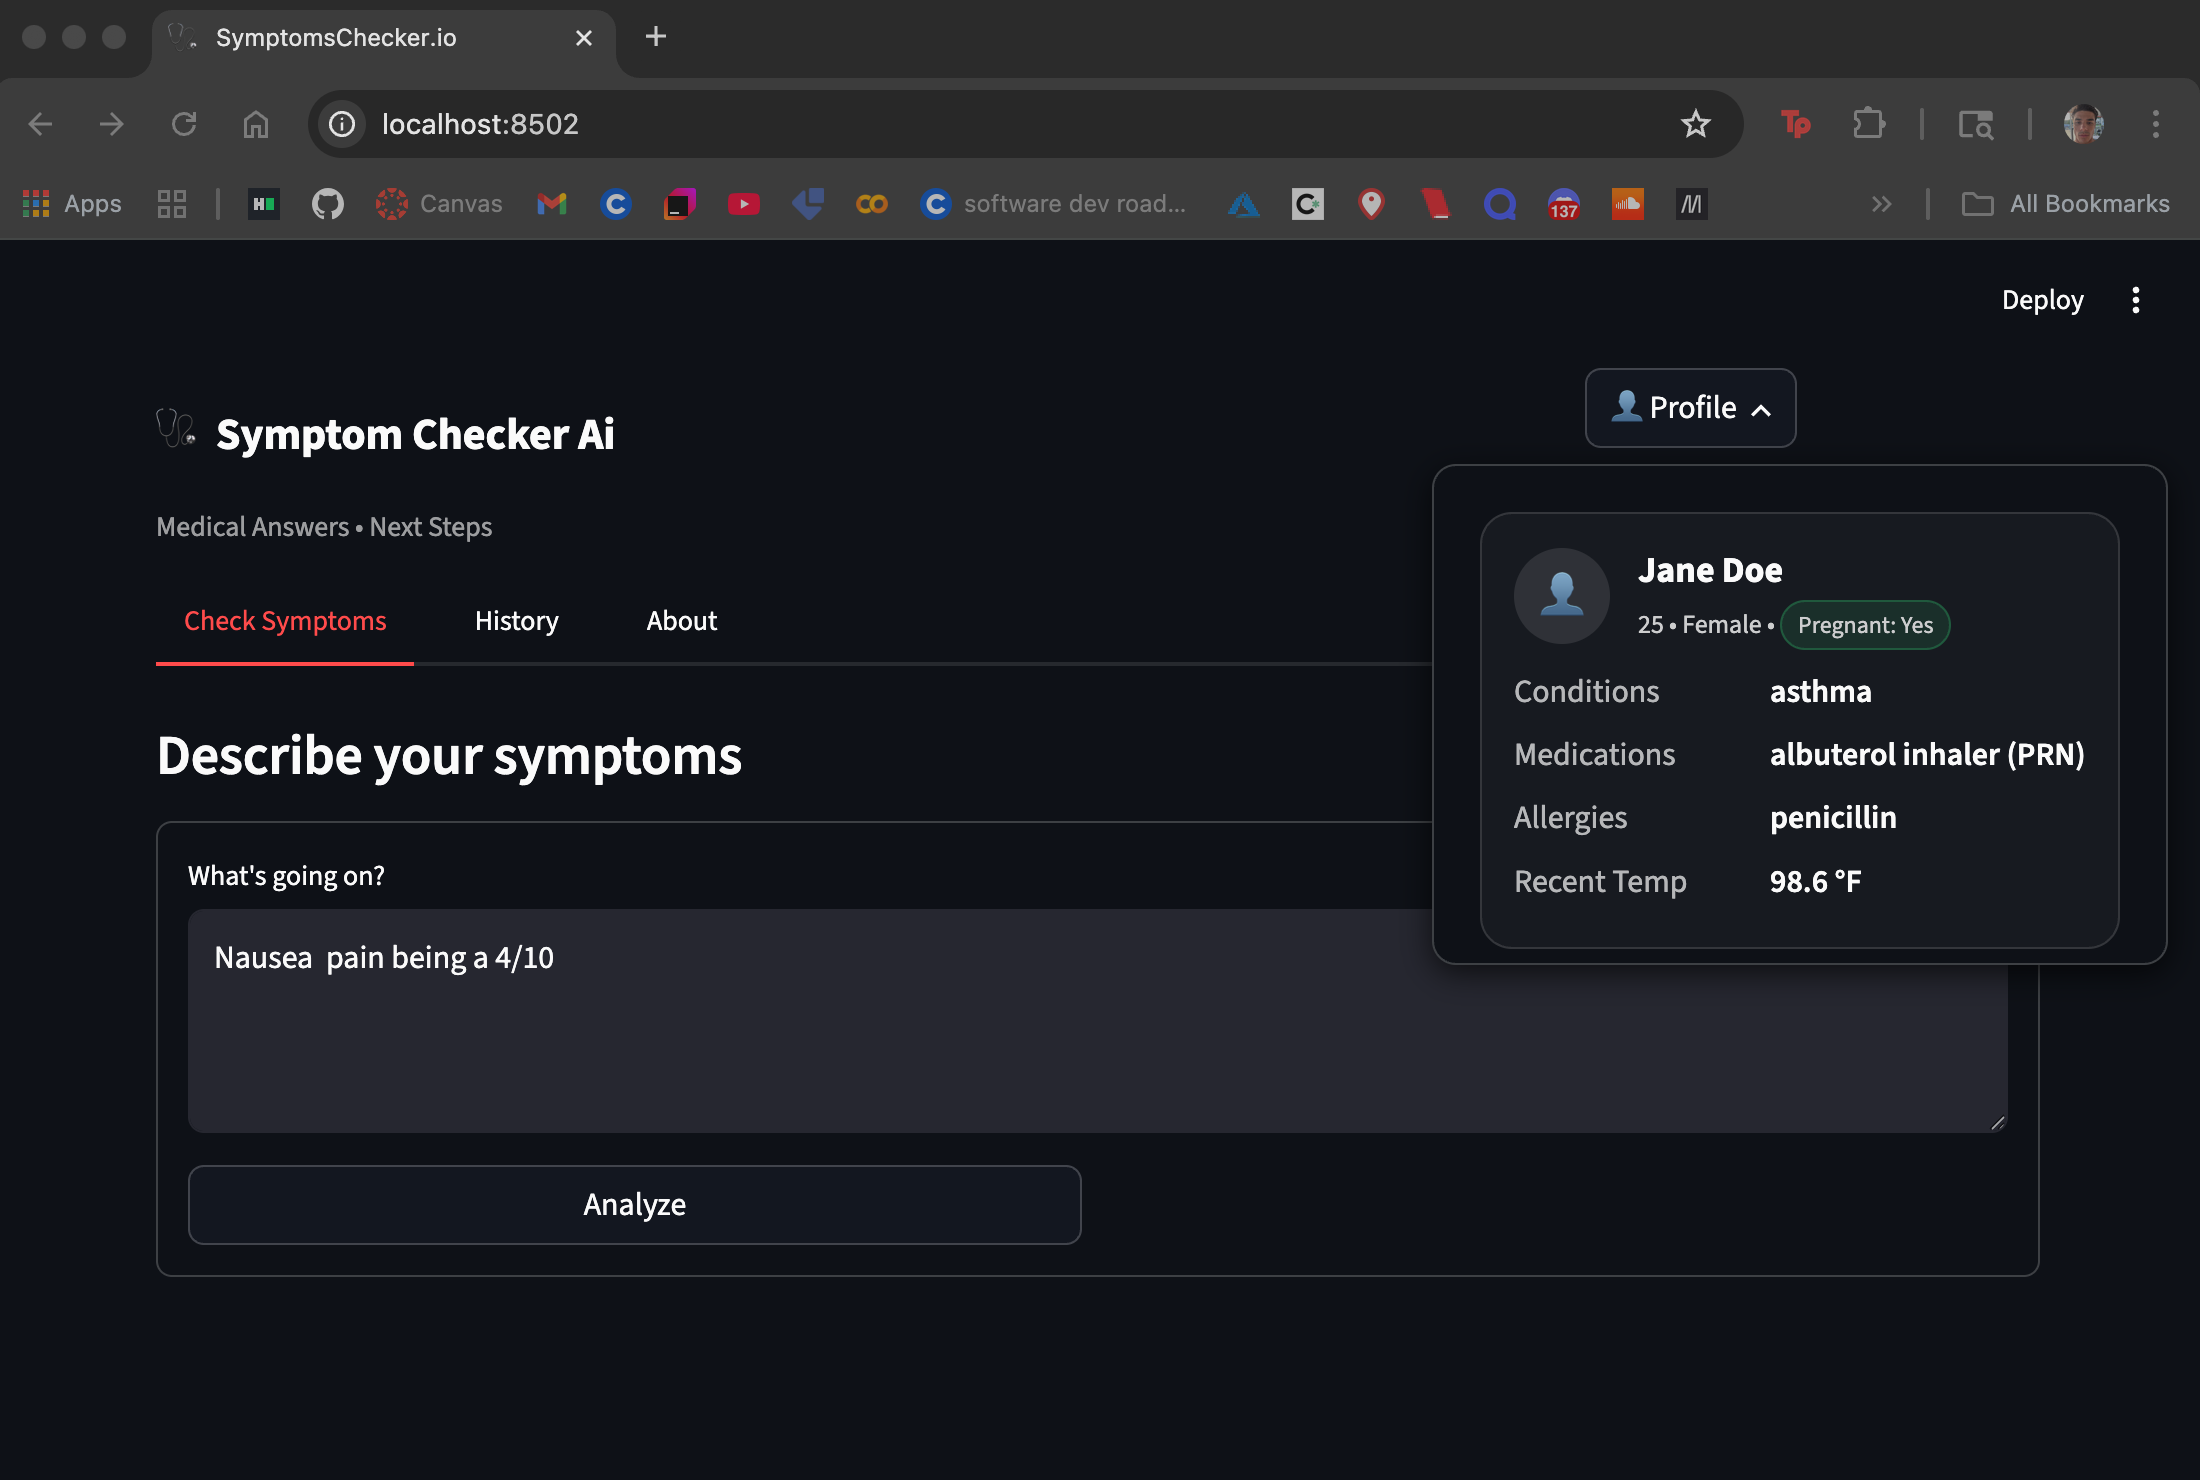The image size is (2200, 1480).
Task: Open the Gmail bookmark icon
Action: click(552, 204)
